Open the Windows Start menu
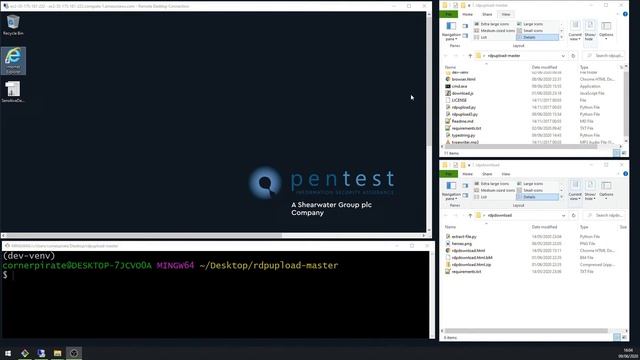 tap(8, 353)
